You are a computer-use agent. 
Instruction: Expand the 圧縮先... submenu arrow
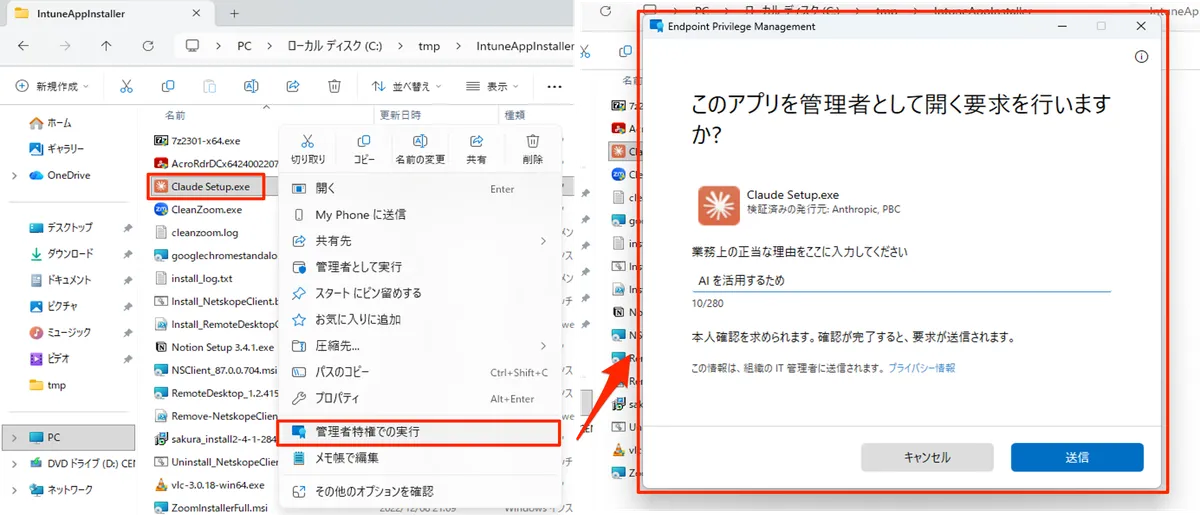point(543,346)
